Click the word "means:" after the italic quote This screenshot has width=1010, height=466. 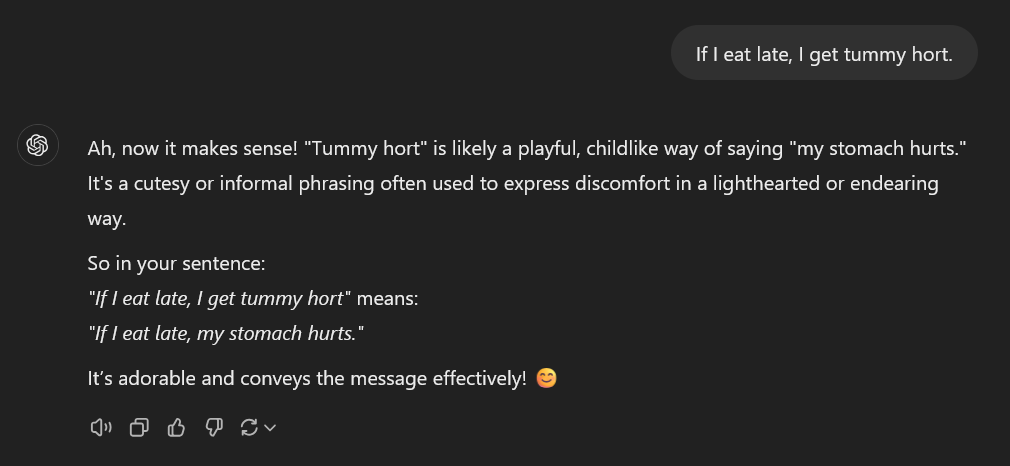coord(387,298)
